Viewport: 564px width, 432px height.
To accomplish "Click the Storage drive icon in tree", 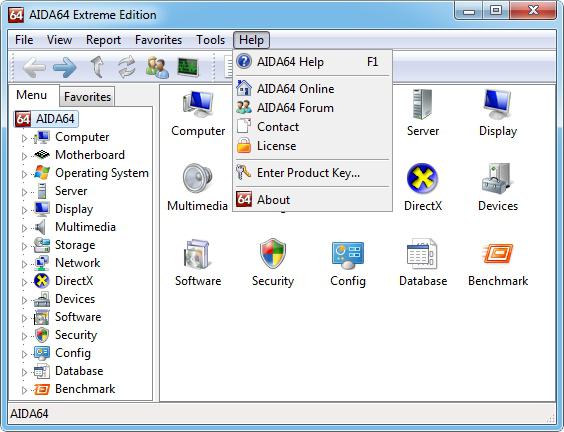I will pos(42,245).
